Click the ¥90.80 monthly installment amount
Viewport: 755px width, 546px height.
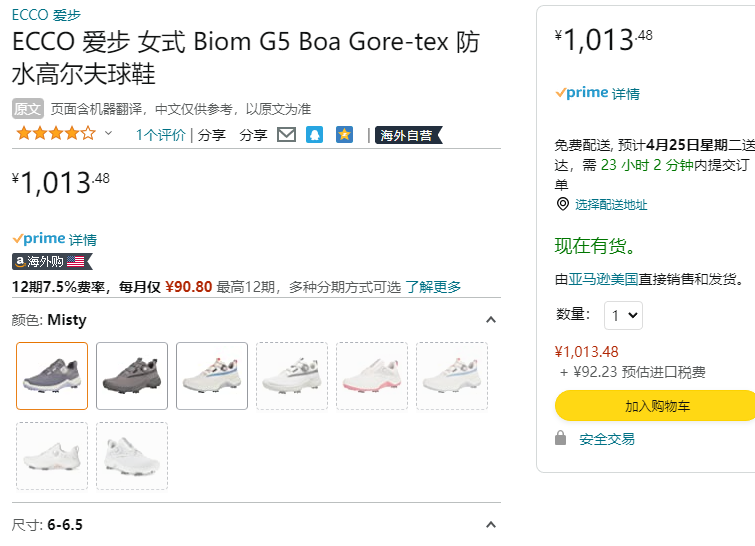188,287
